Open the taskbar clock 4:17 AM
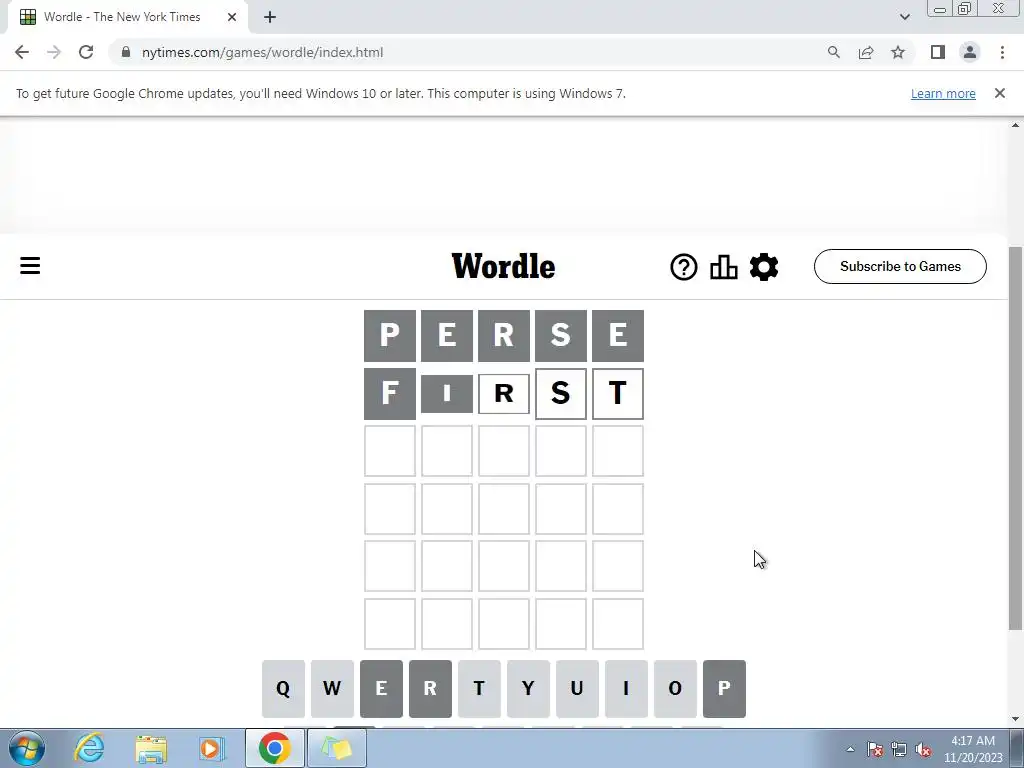 click(x=973, y=749)
